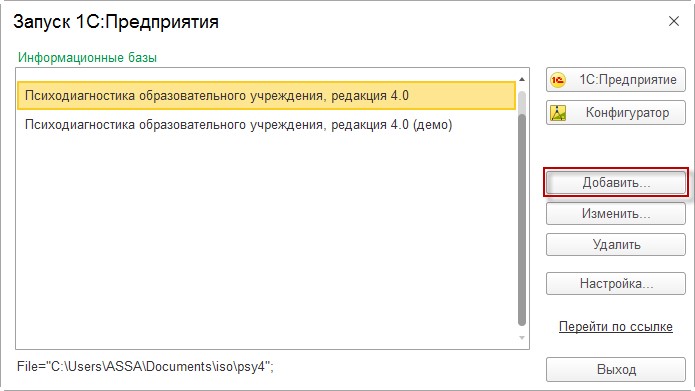The image size is (695, 391).
Task: Open Конфигуратор via its text label
Action: (627, 113)
